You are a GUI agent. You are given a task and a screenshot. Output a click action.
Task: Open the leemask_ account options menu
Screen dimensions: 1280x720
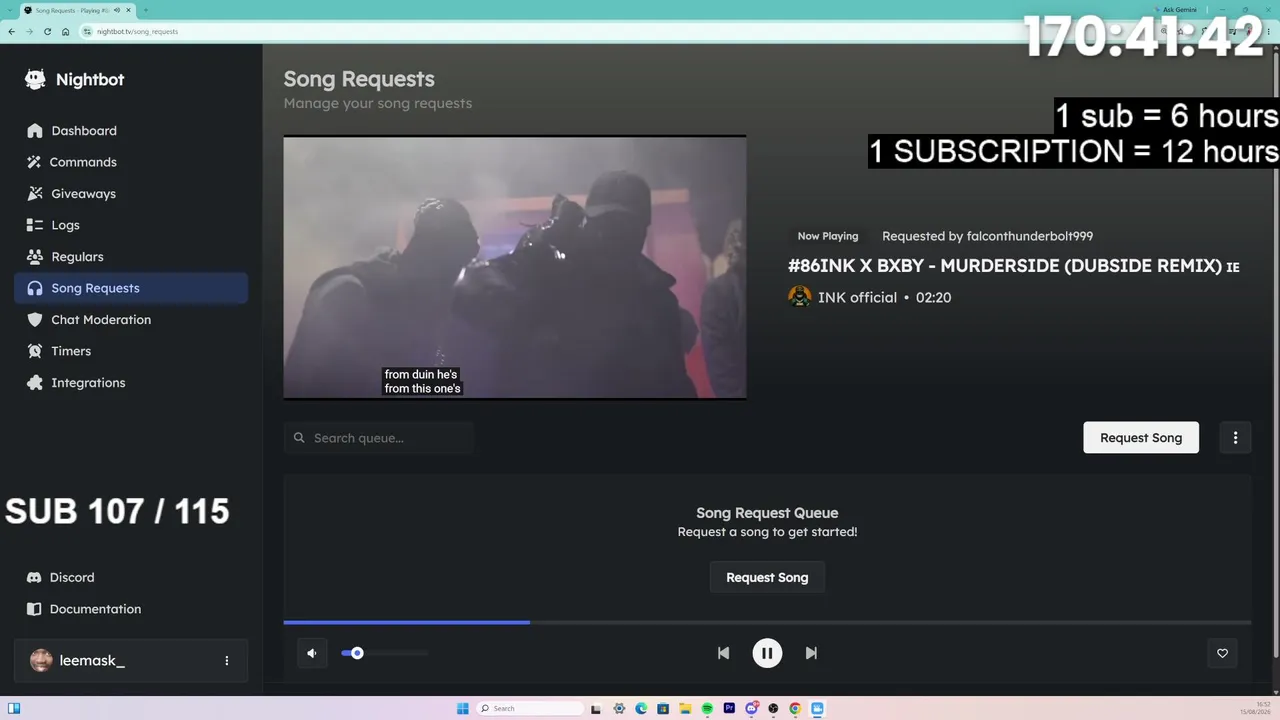pos(227,661)
